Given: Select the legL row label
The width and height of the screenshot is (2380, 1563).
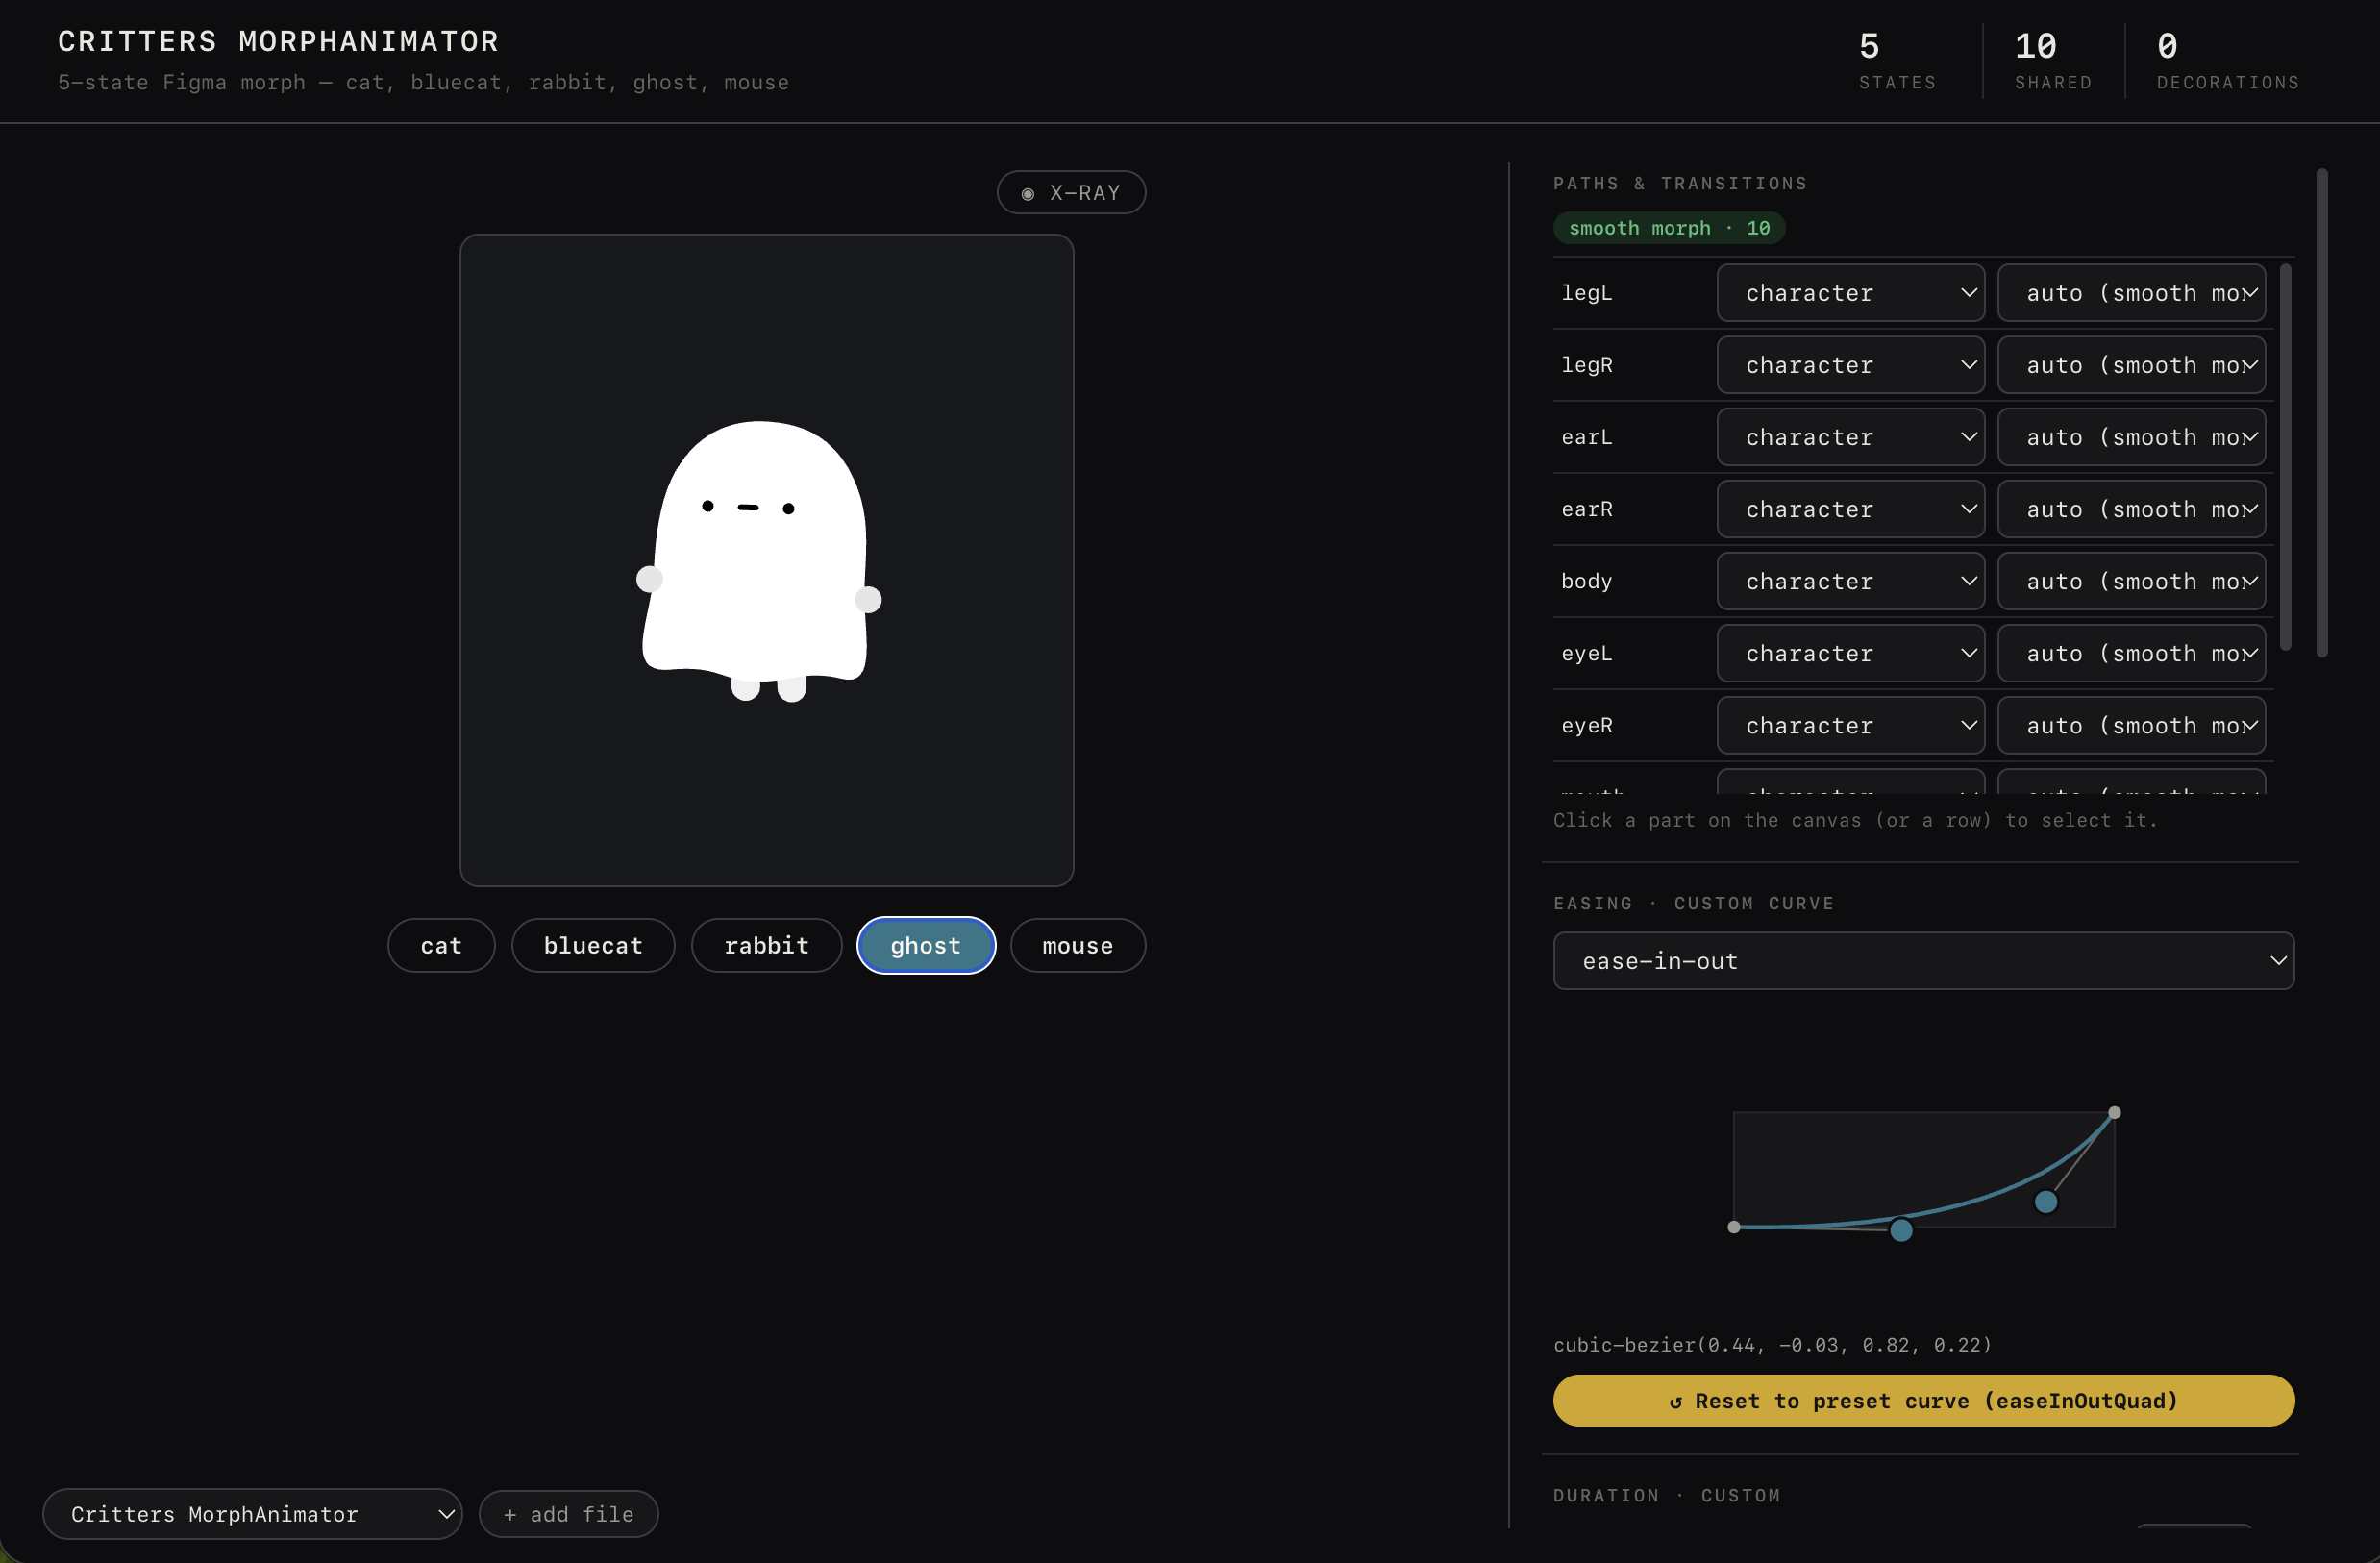Looking at the screenshot, I should coord(1587,293).
